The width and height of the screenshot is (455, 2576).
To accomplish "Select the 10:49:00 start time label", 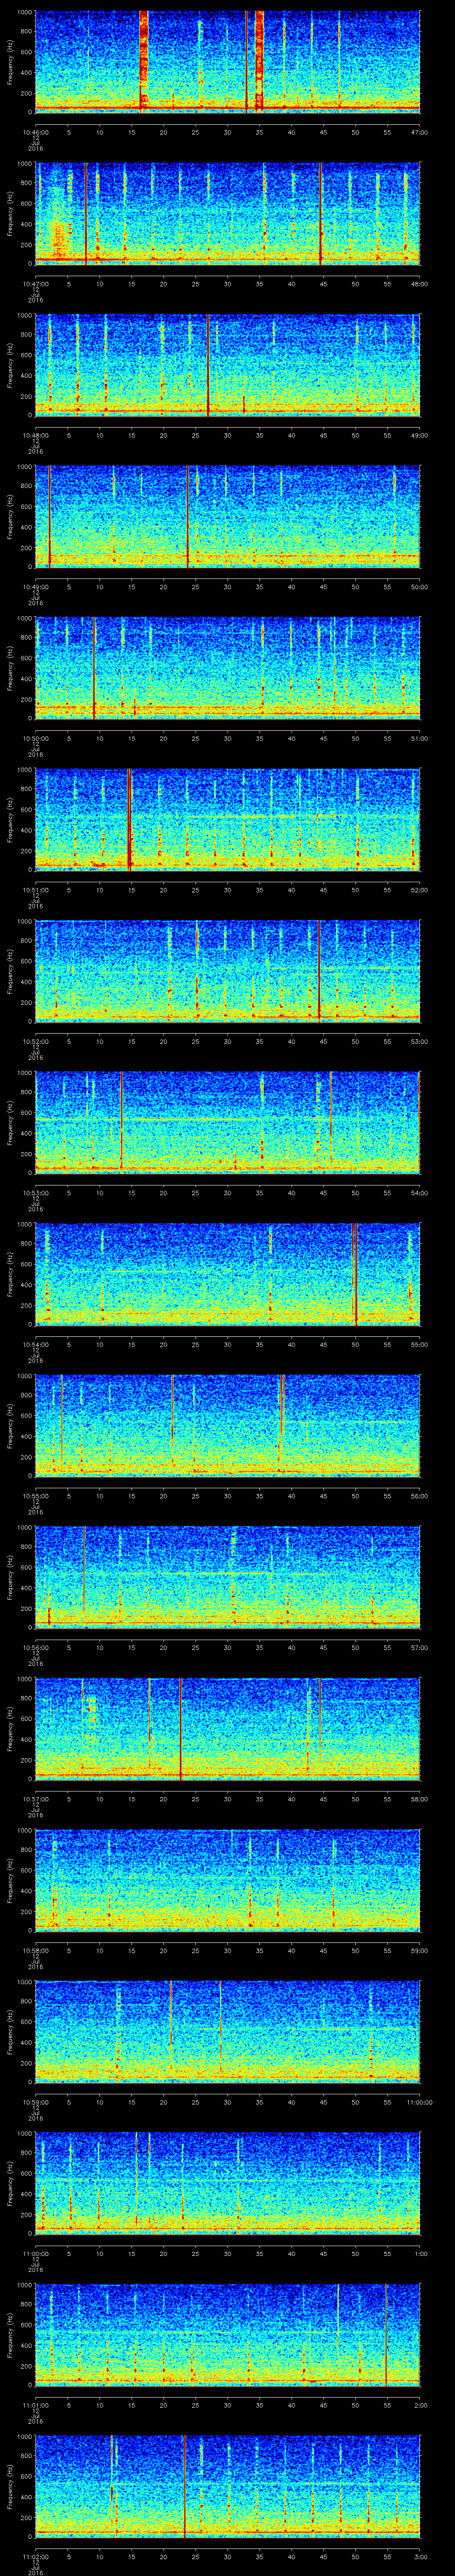I will (x=35, y=587).
